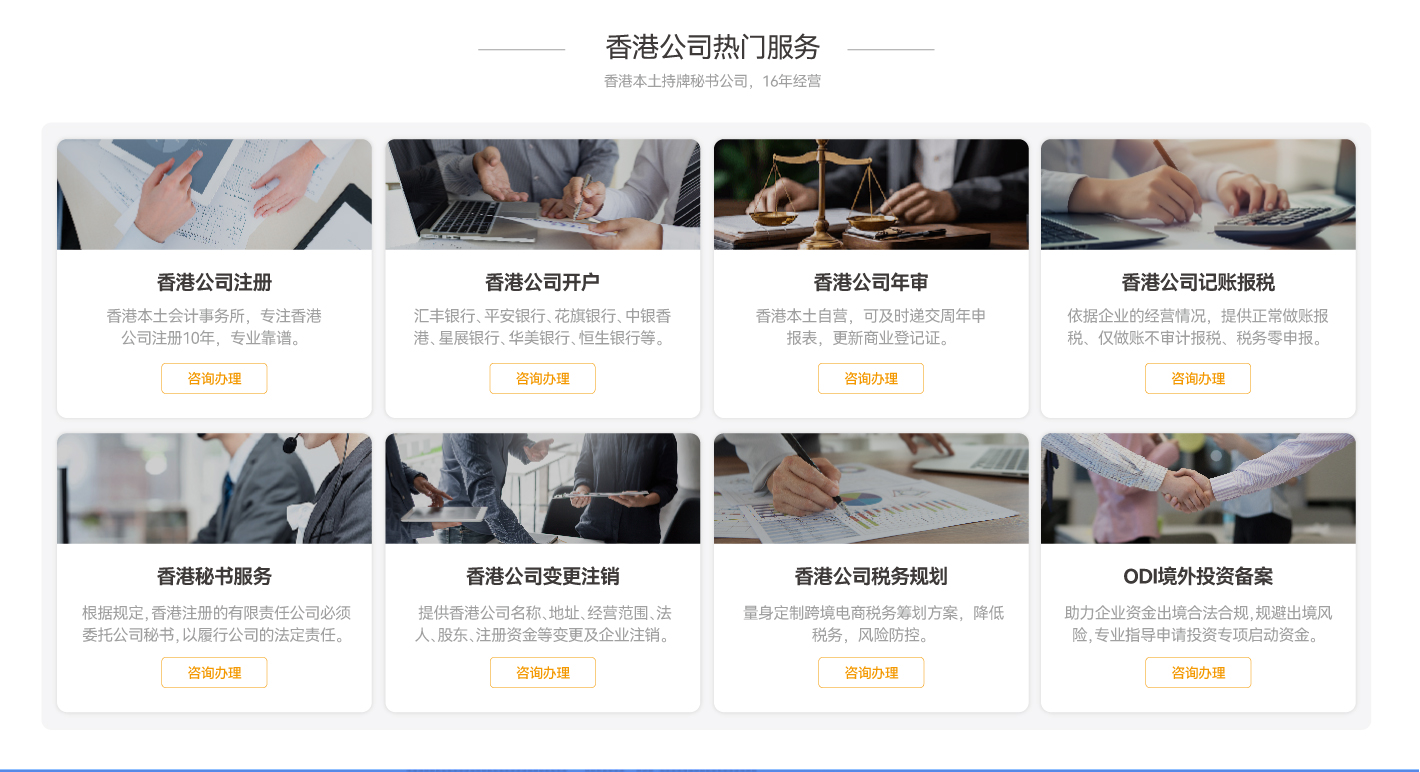
Task: Click 咨询办理 button under 香港公司记账报税
Action: 1198,378
